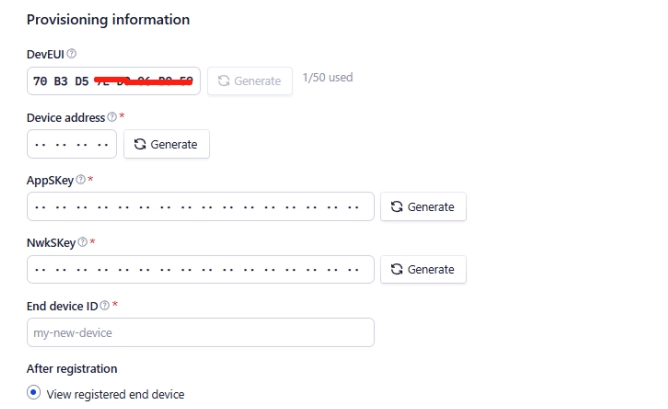This screenshot has height=409, width=668.
Task: Open the DevEUI help tooltip icon
Action: coord(72,54)
